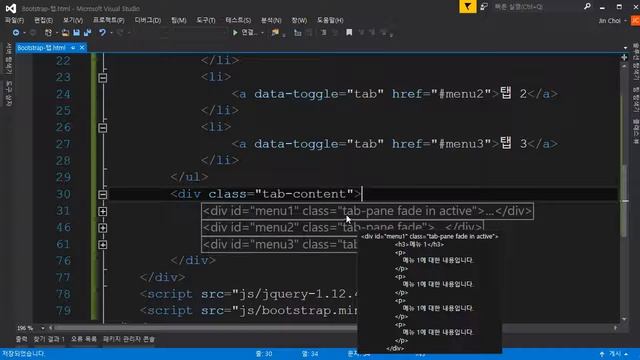
Task: Open the 출력 output panel tab
Action: click(21, 339)
